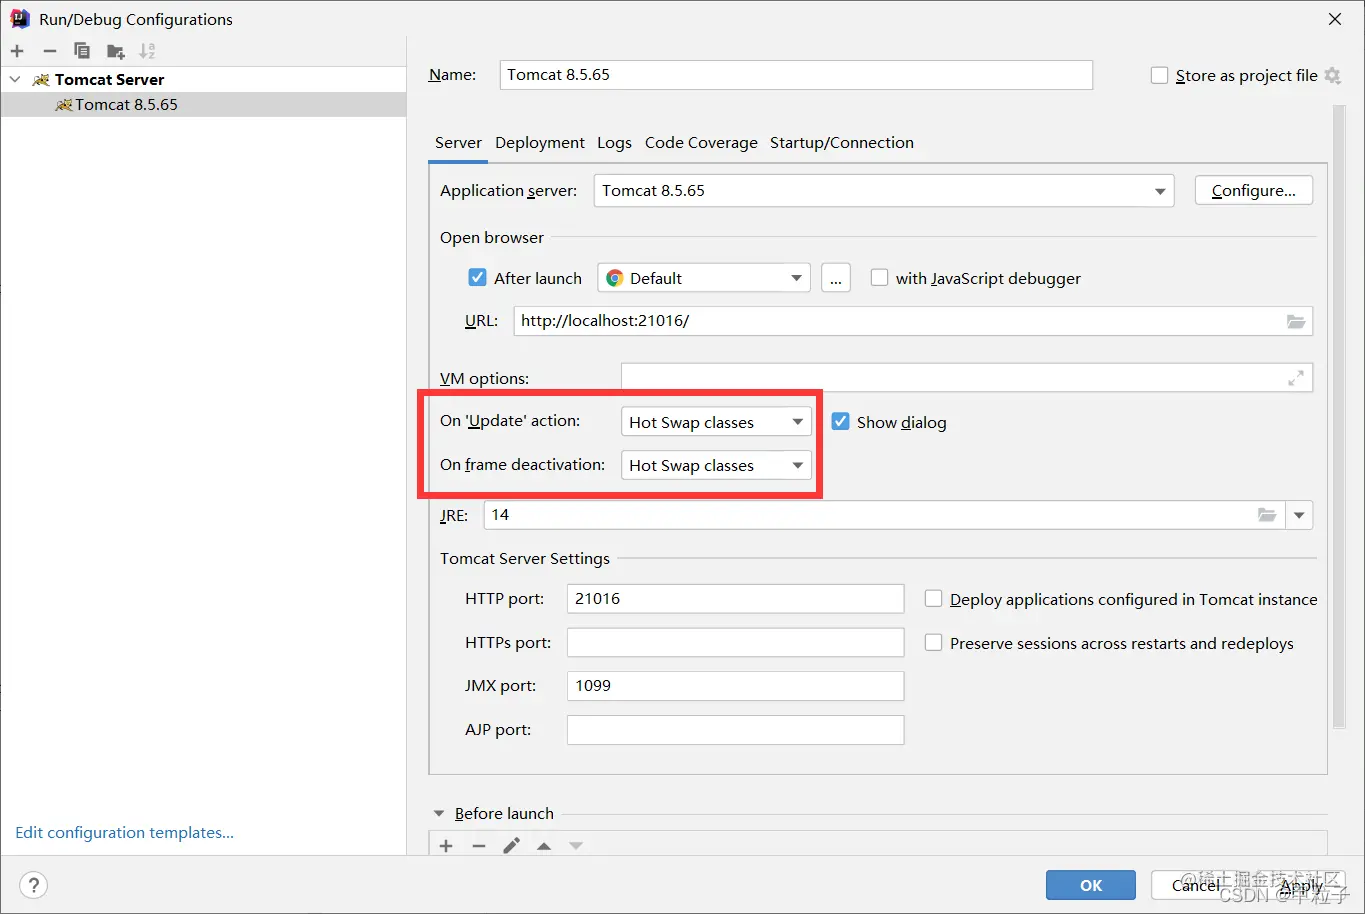
Task: Focus the HTTP port field
Action: 735,599
